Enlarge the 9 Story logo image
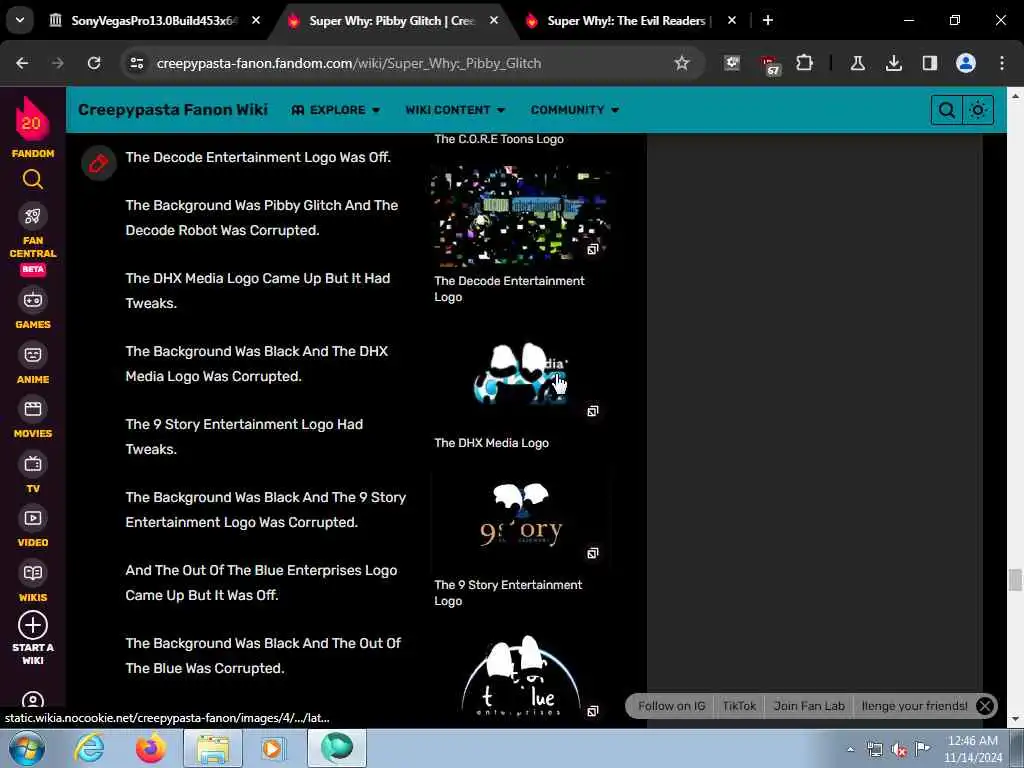 click(x=592, y=553)
